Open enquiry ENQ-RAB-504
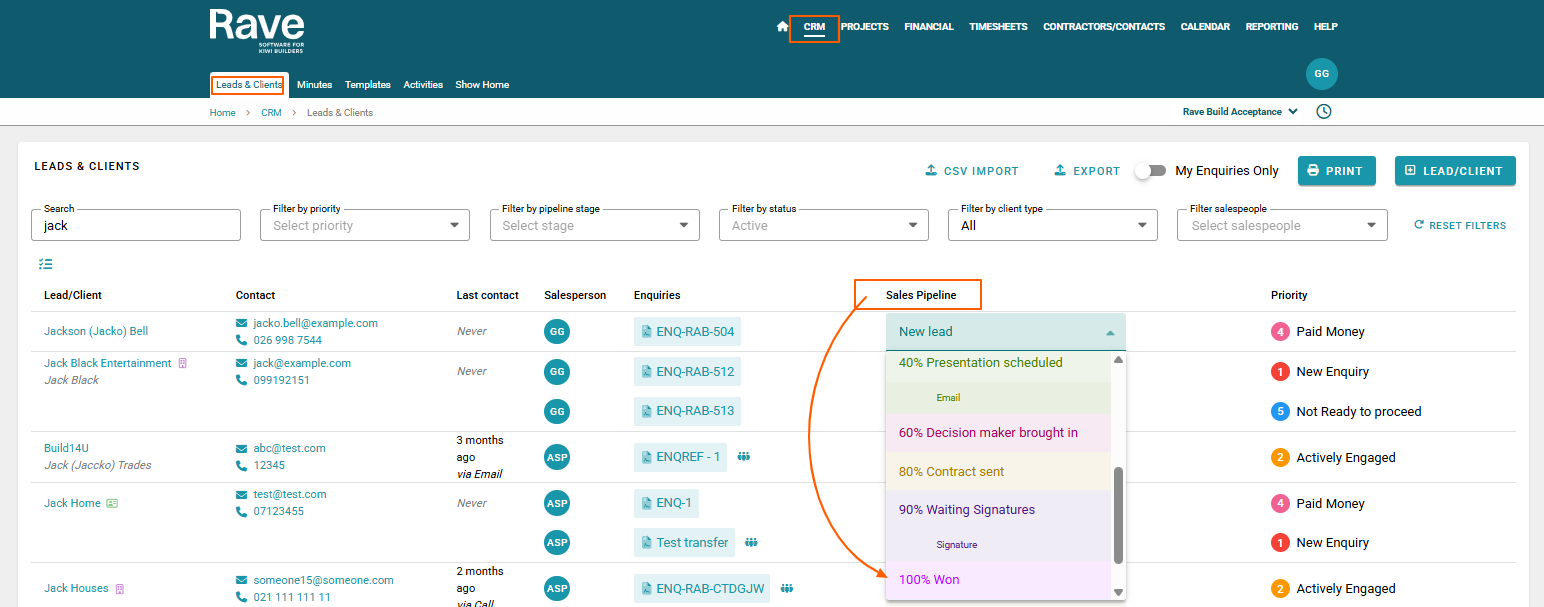The height and width of the screenshot is (607, 1544). point(688,332)
